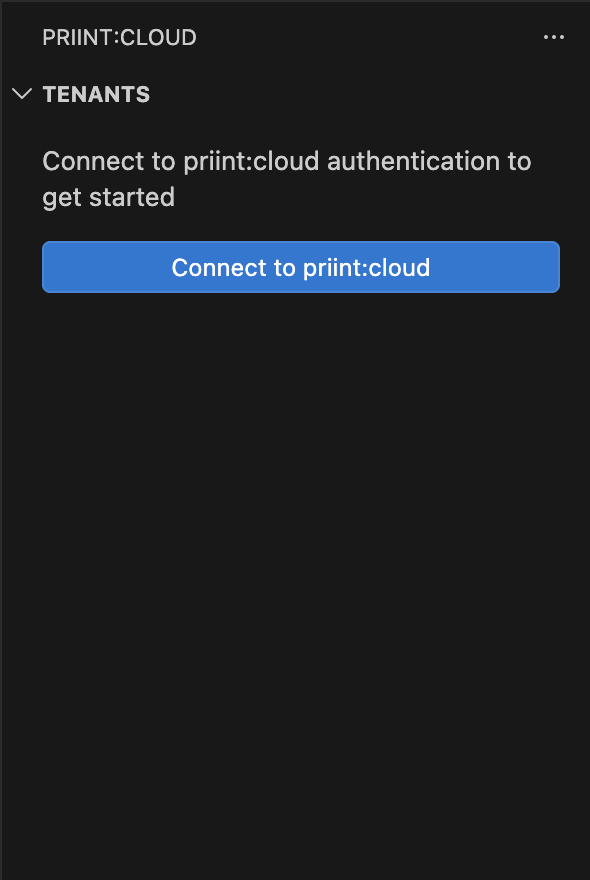590x880 pixels.
Task: Click the 'get started' line of welcome text
Action: 108,198
